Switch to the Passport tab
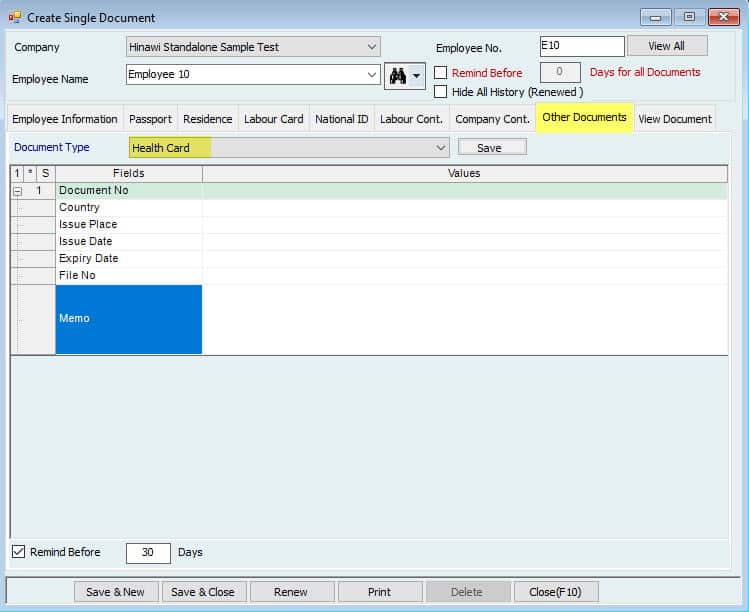The image size is (749, 612). click(x=150, y=119)
